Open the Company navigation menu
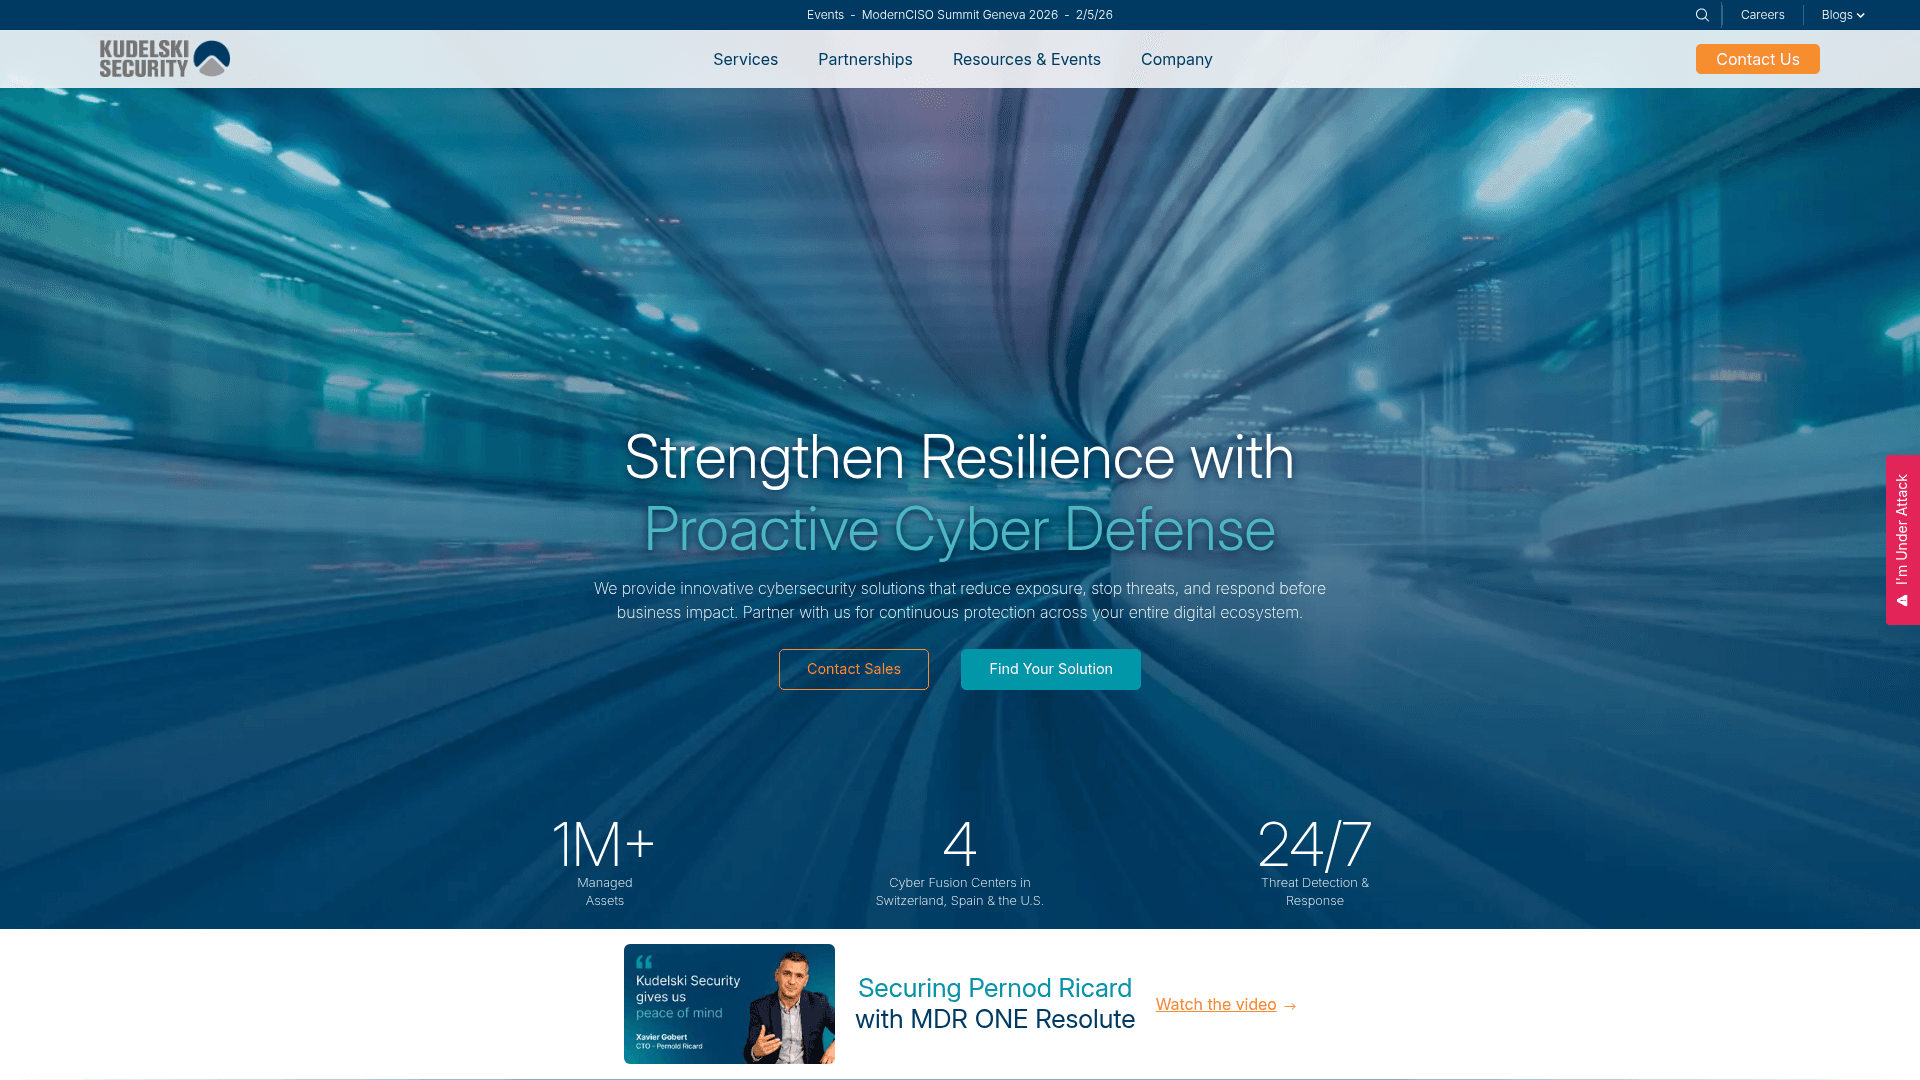 coord(1176,59)
